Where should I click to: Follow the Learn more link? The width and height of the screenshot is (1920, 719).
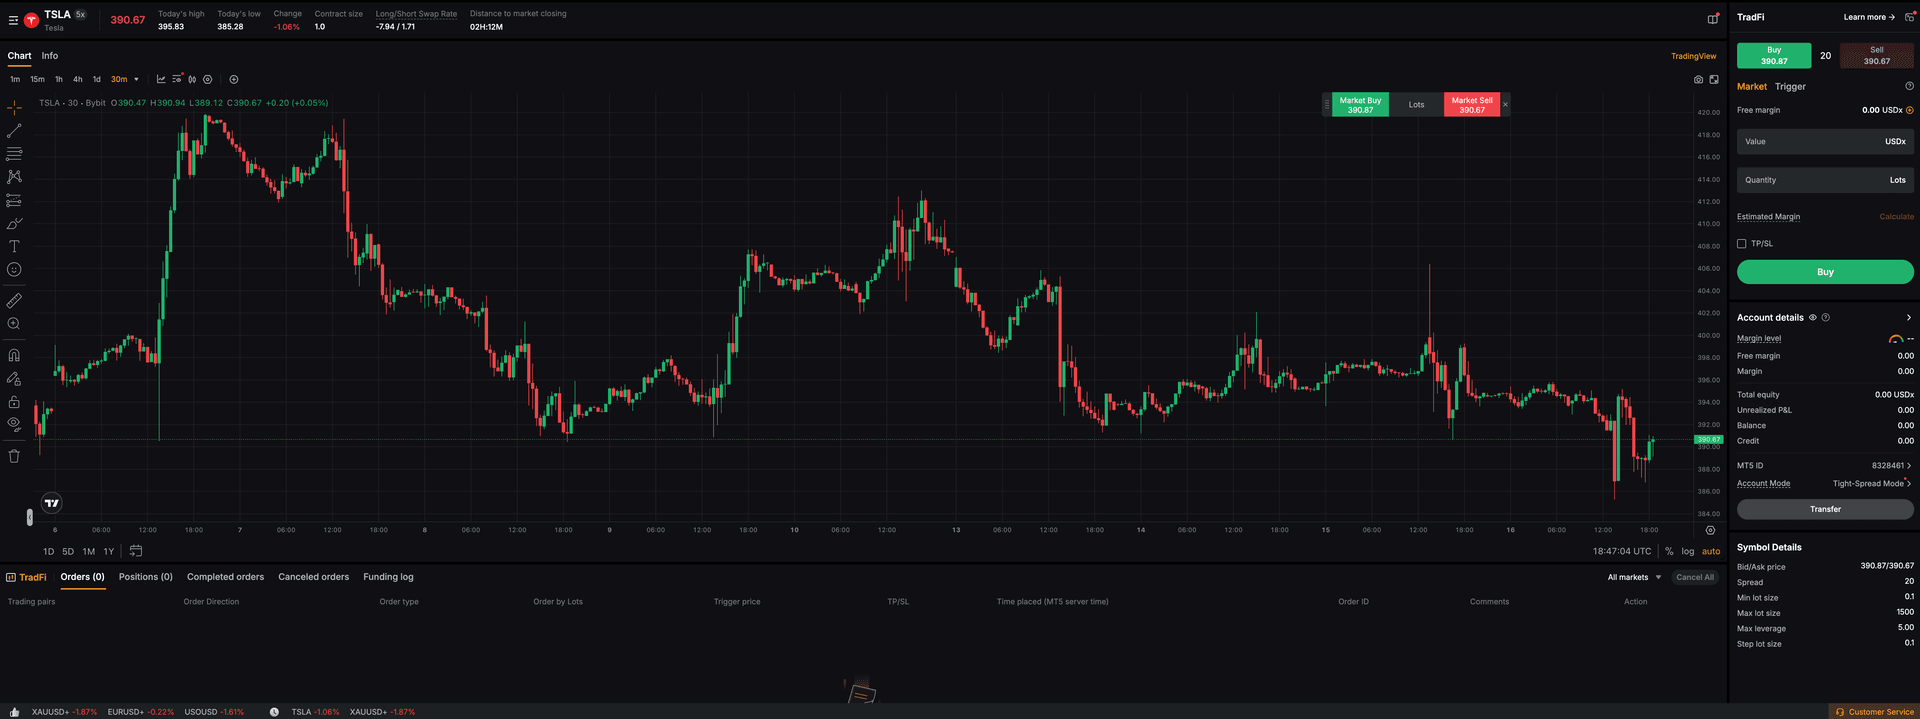click(1869, 17)
